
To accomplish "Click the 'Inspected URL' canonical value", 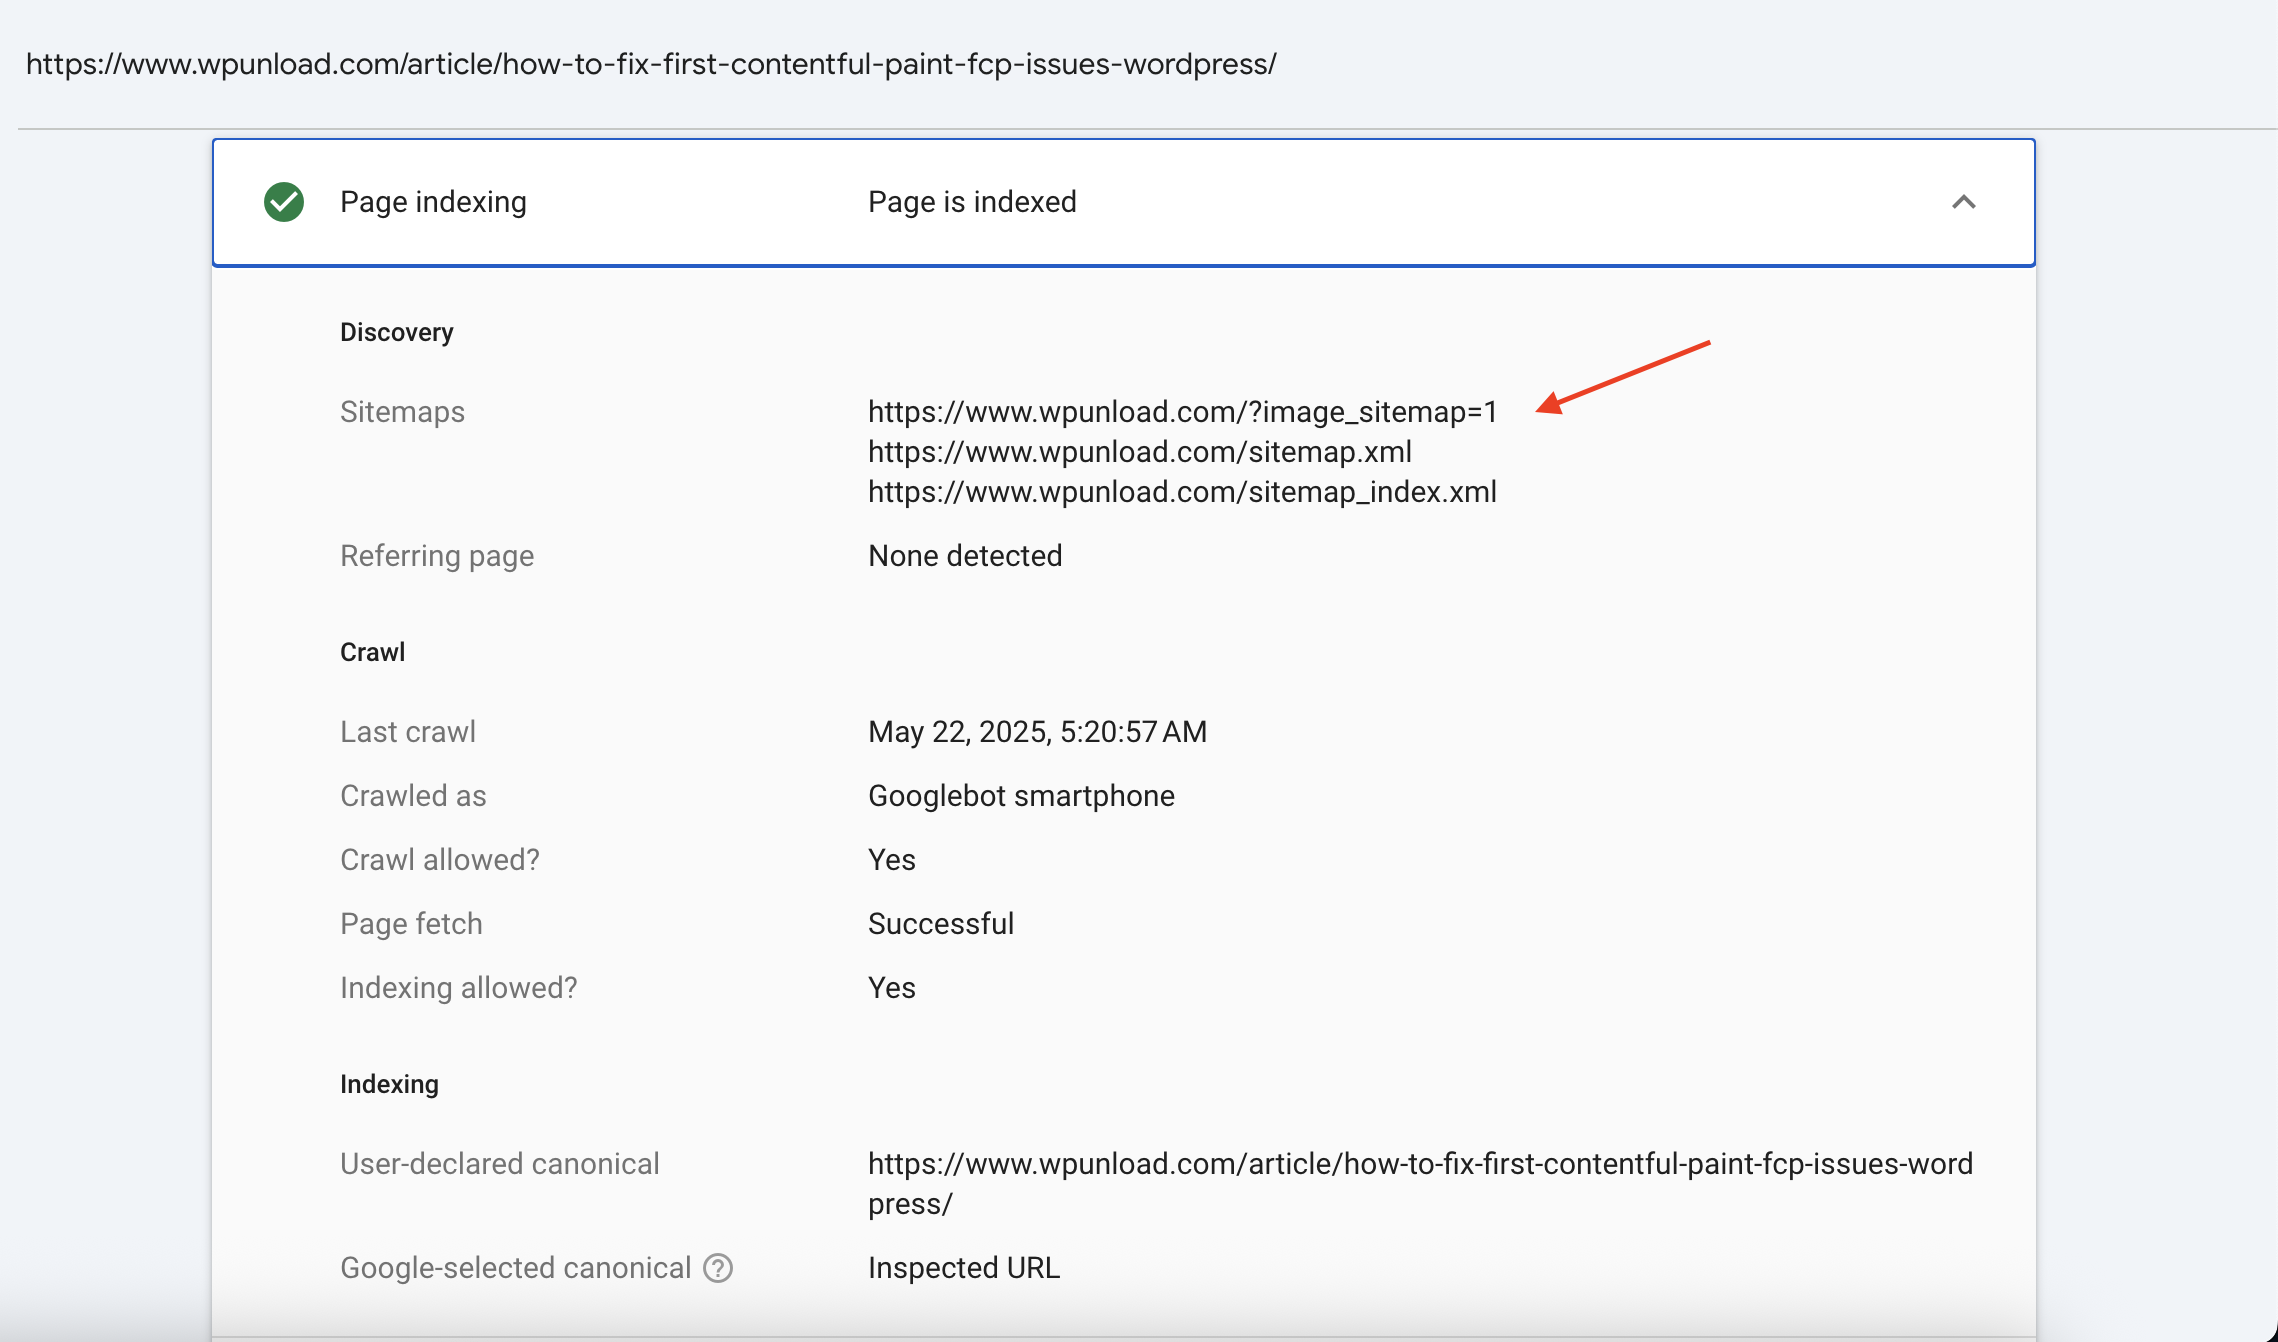I will pos(963,1268).
